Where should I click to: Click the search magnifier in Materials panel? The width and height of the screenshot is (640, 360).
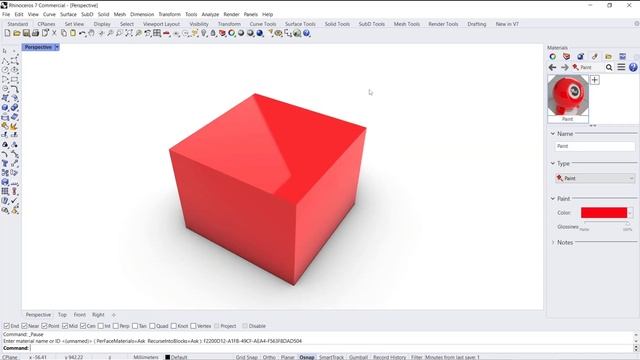(609, 67)
